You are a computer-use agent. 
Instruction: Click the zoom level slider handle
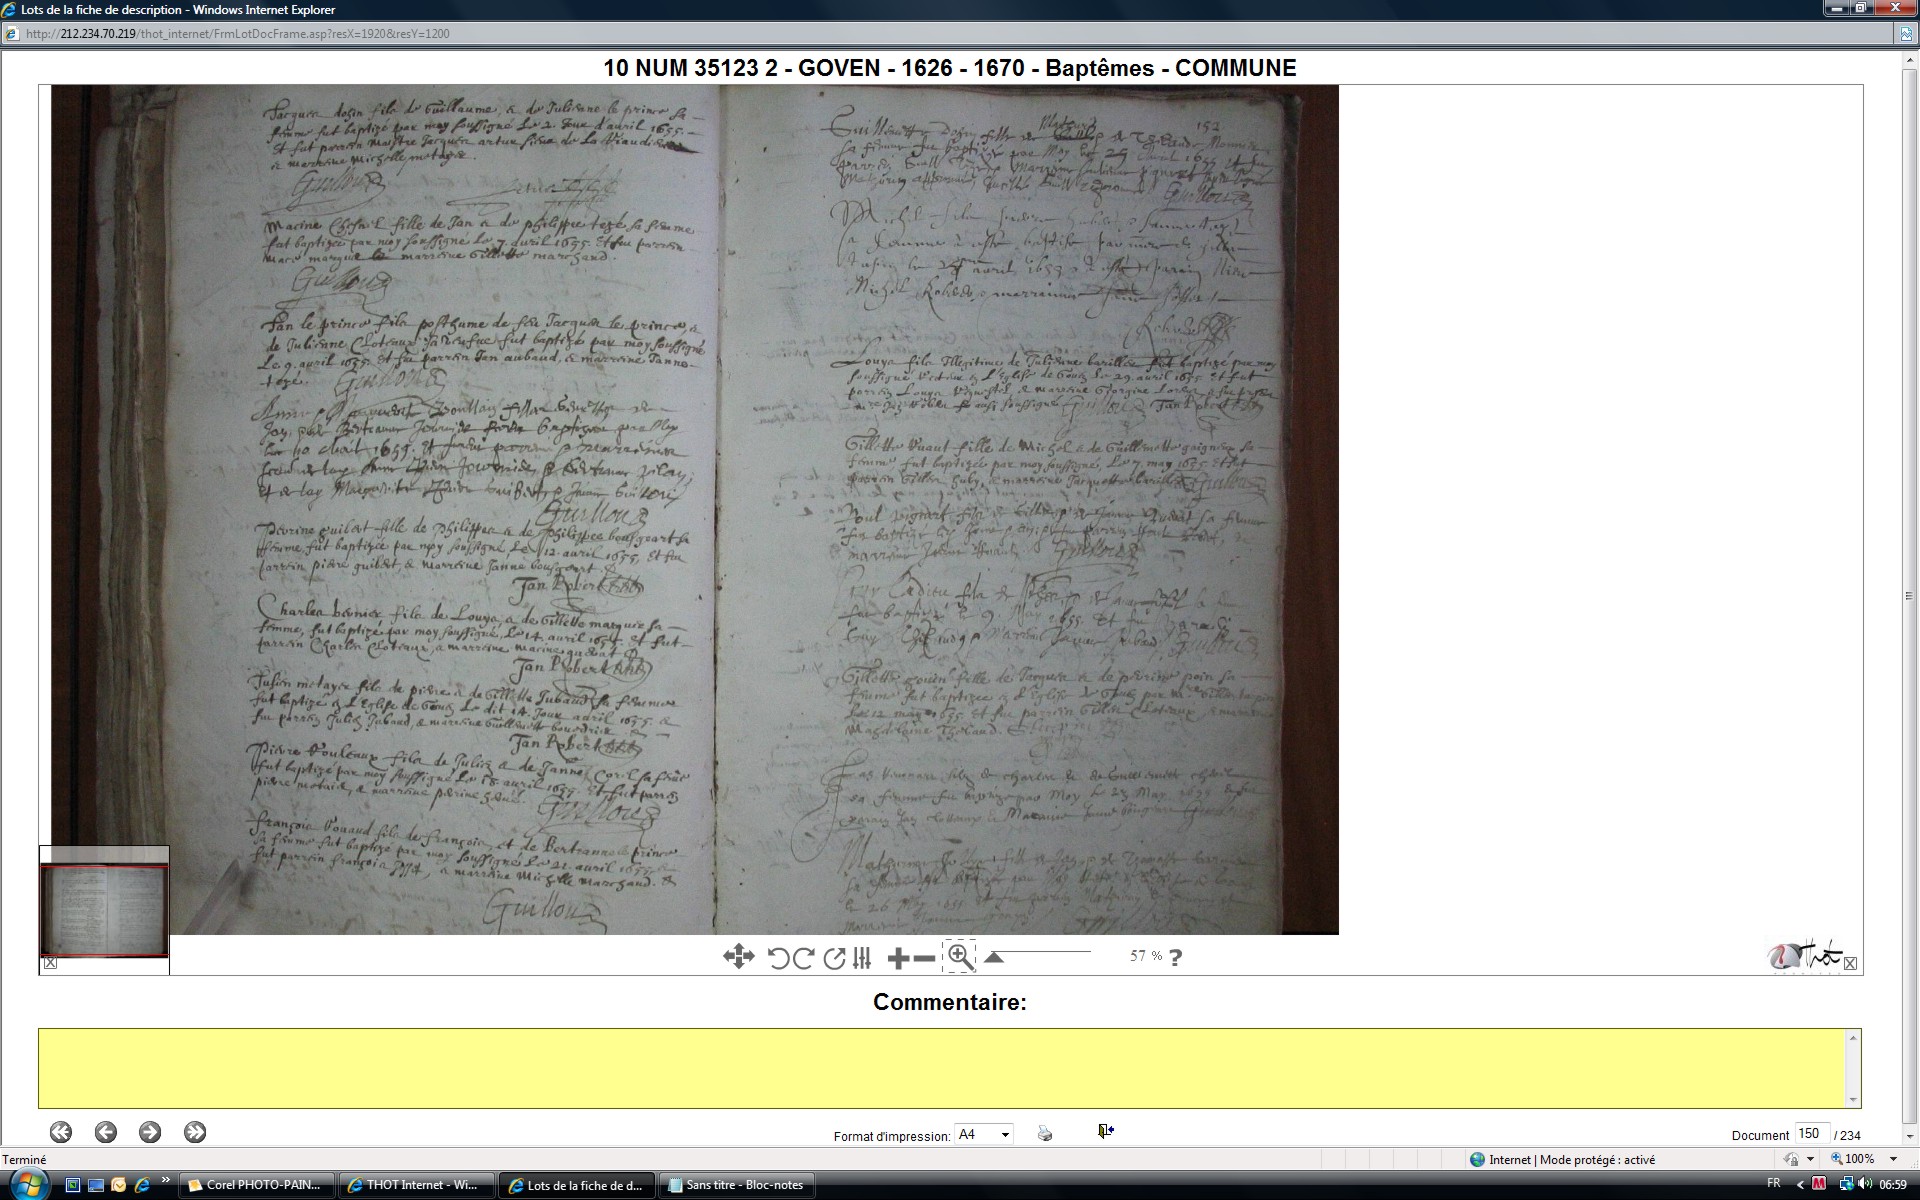click(994, 957)
